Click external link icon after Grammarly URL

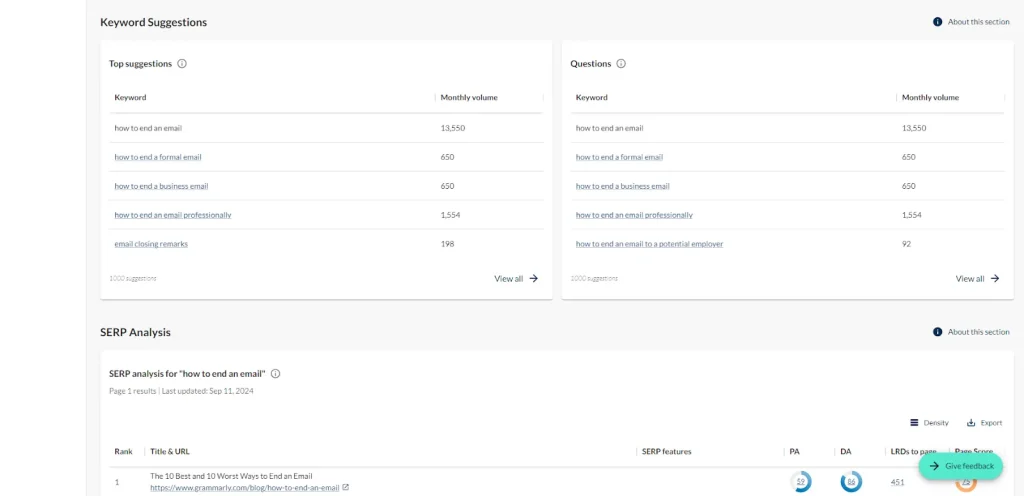coord(346,488)
